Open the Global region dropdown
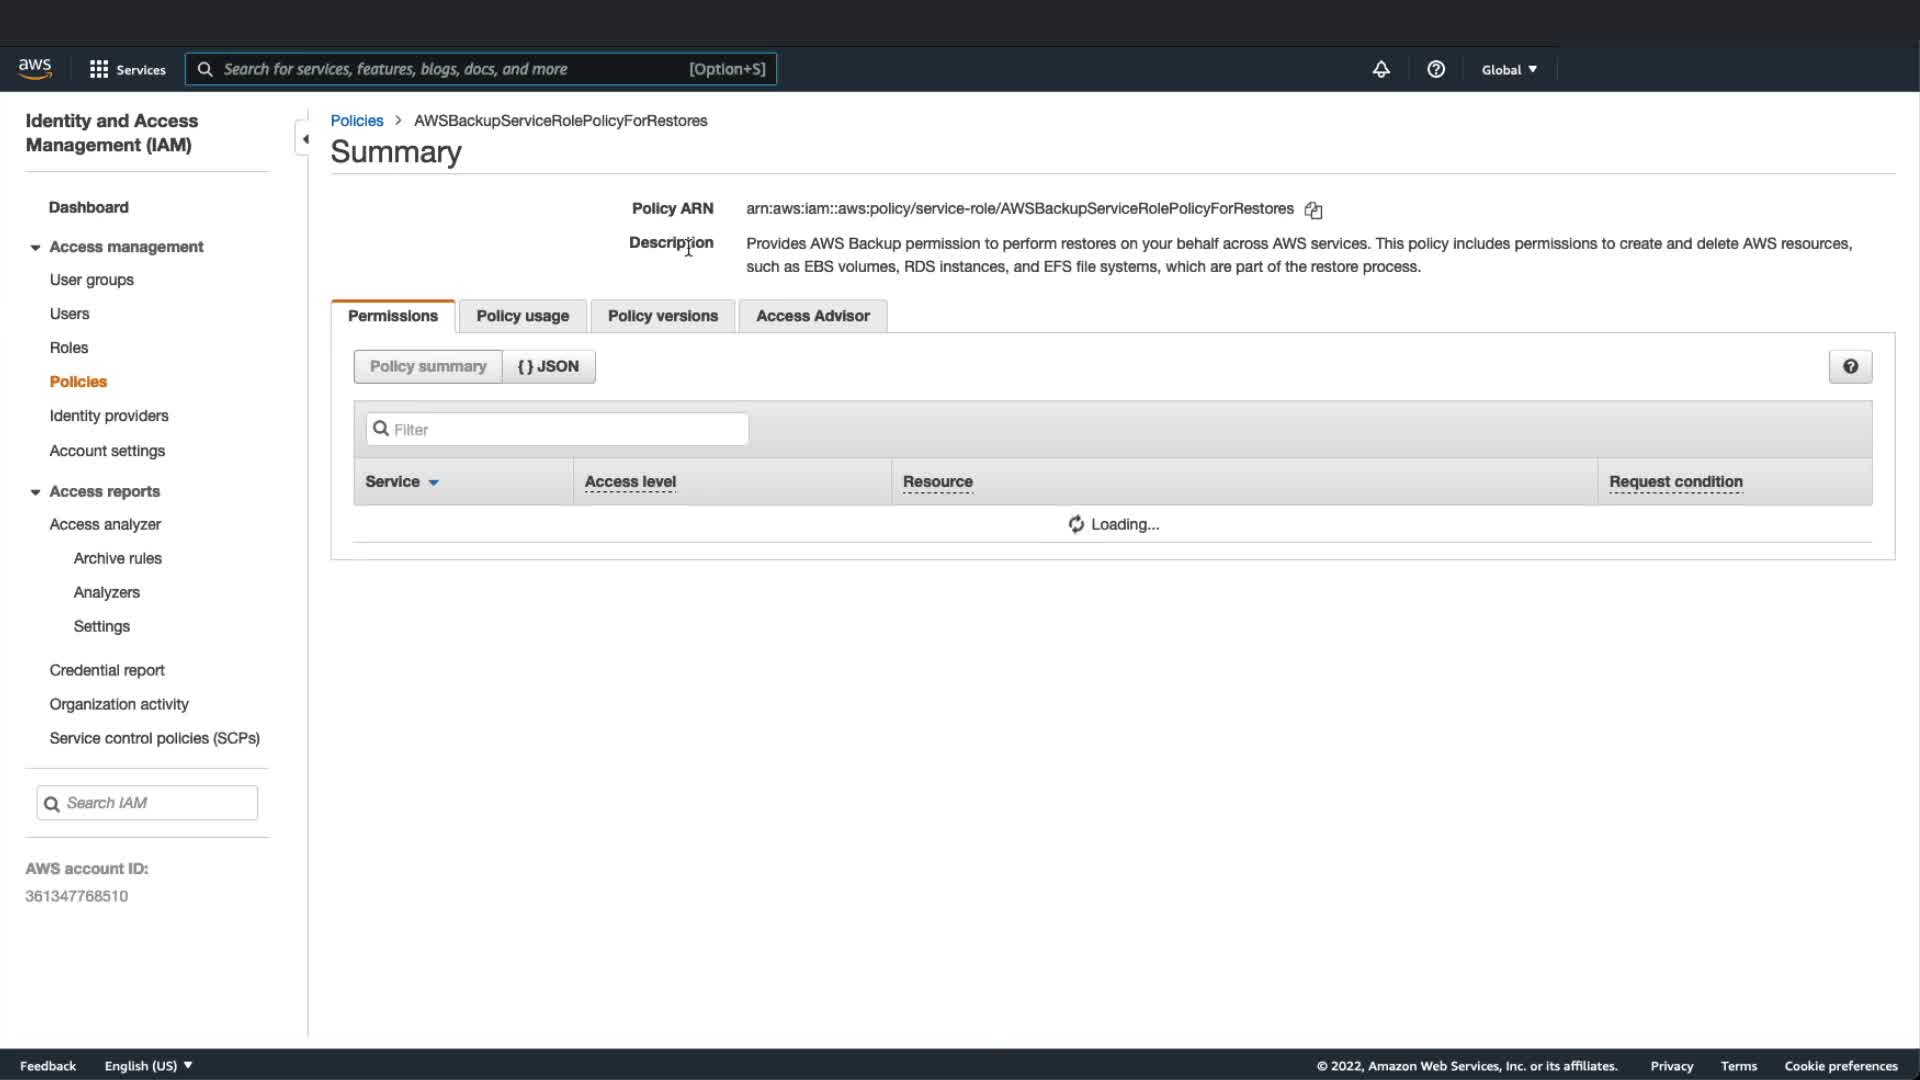 point(1509,69)
